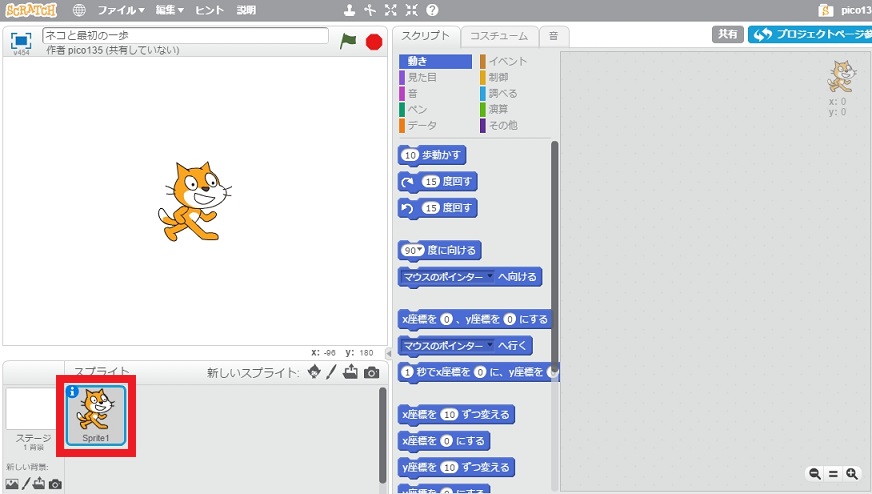872x494 pixels.
Task: Zoom in the scripts area
Action: pos(851,474)
